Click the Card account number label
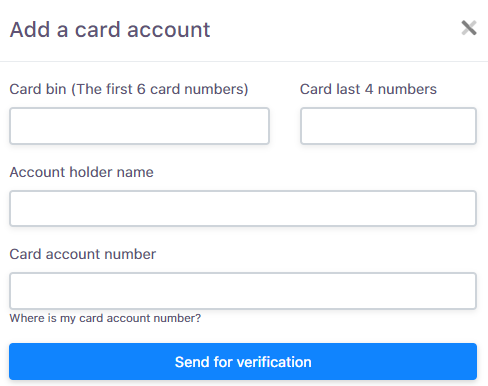The image size is (488, 386). click(83, 254)
